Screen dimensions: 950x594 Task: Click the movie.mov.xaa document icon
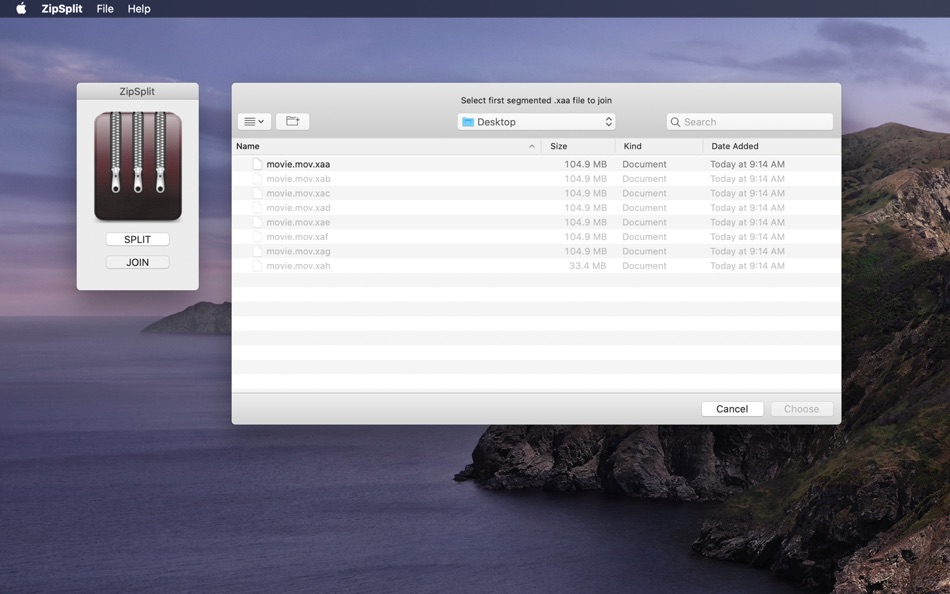tap(257, 164)
